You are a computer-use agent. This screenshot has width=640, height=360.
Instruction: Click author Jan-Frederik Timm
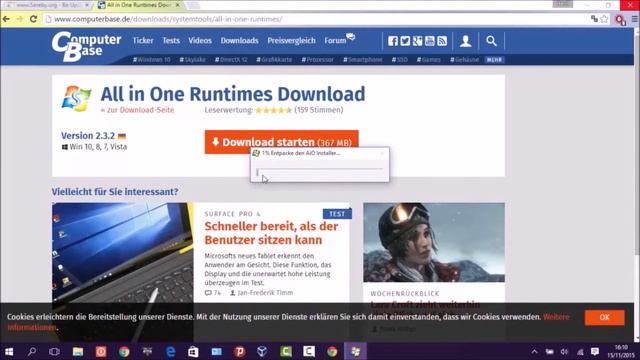261,293
